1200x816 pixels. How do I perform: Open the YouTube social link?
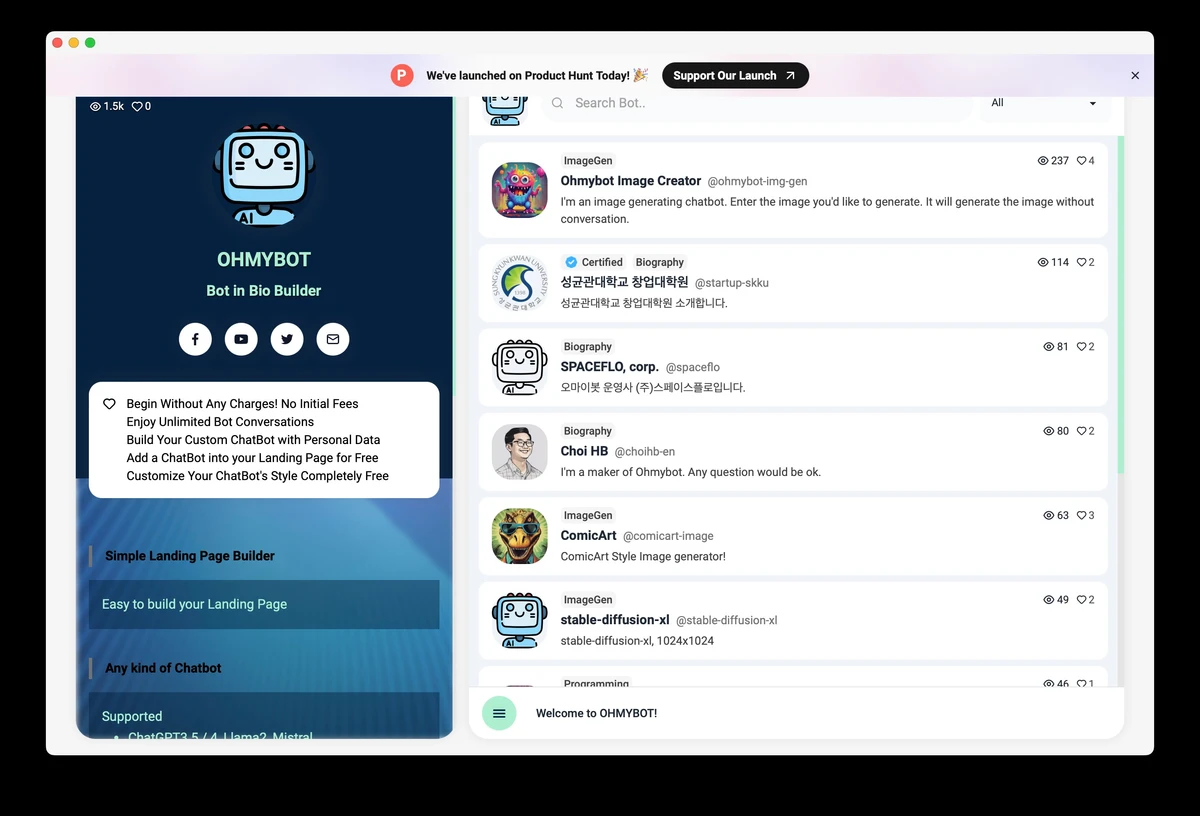[241, 339]
